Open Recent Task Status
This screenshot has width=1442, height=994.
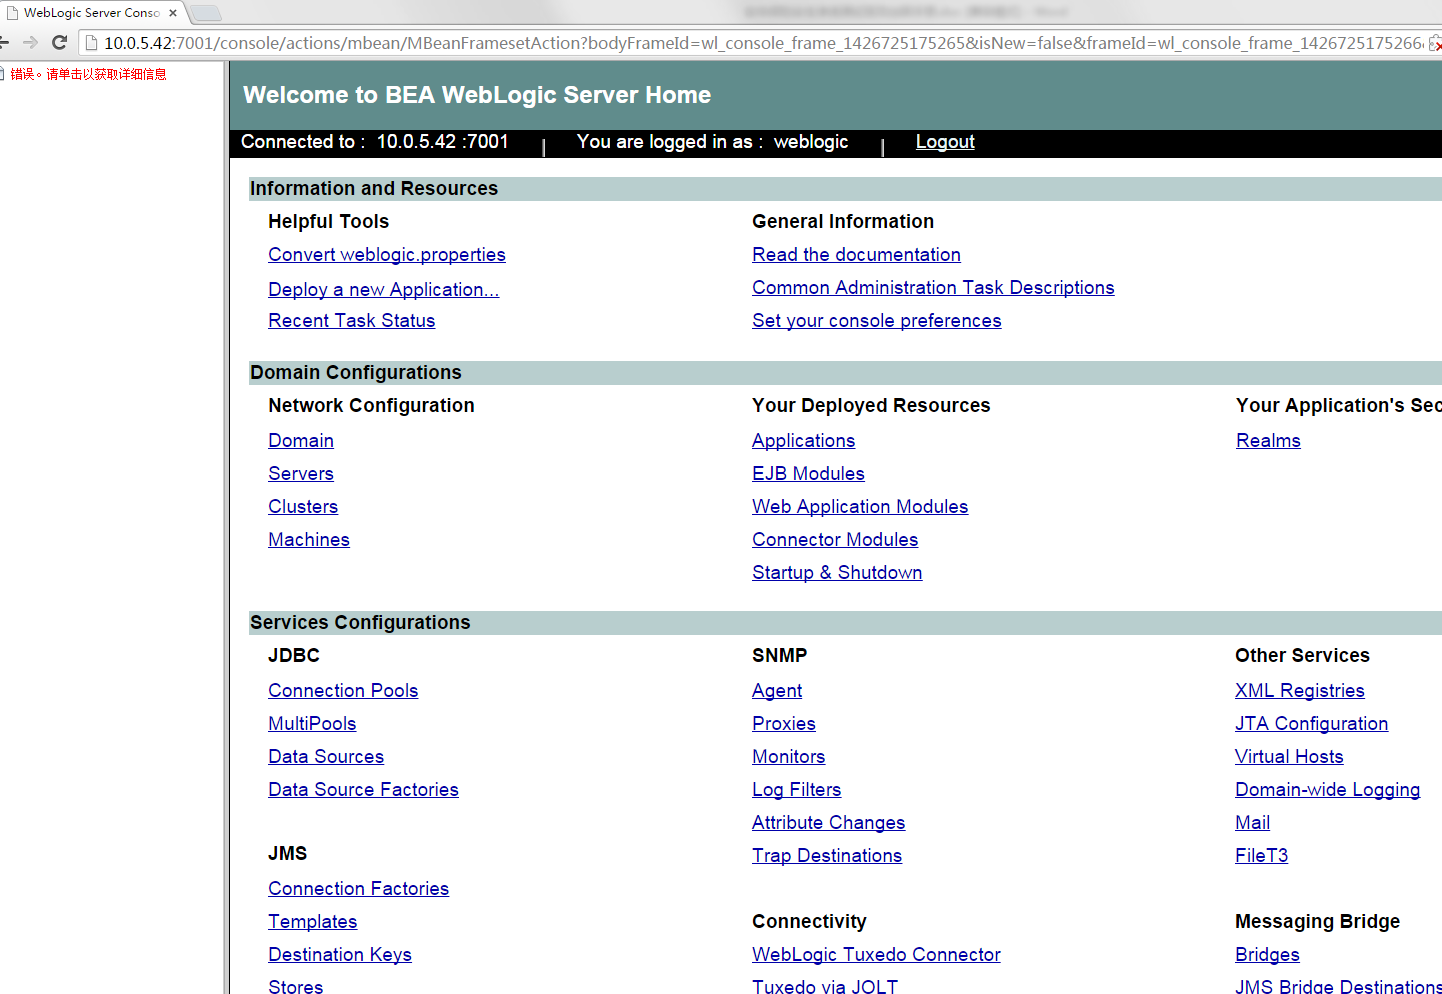pos(351,320)
